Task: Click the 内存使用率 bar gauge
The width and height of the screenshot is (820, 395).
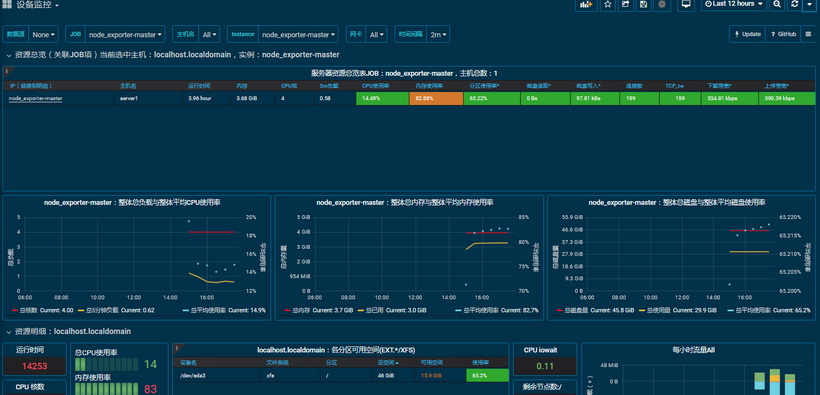Action: coord(107,389)
